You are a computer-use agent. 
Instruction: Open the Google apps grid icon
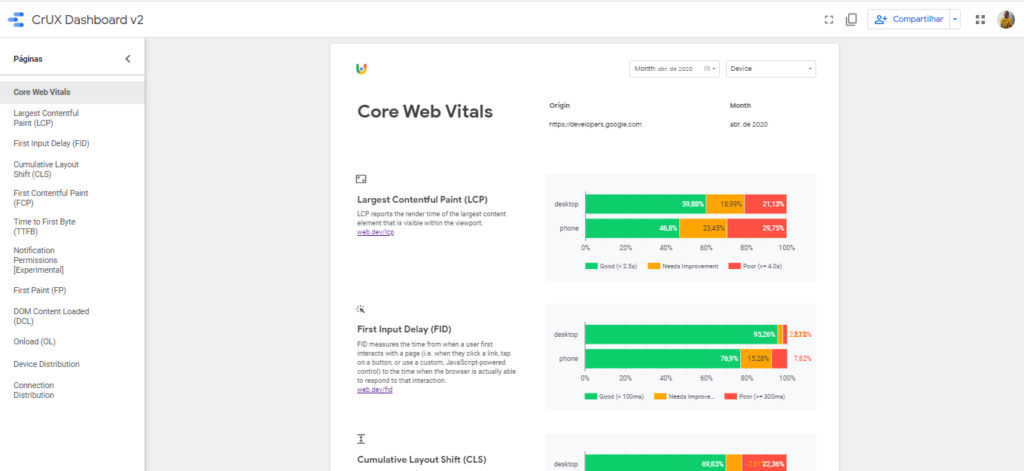click(x=980, y=20)
